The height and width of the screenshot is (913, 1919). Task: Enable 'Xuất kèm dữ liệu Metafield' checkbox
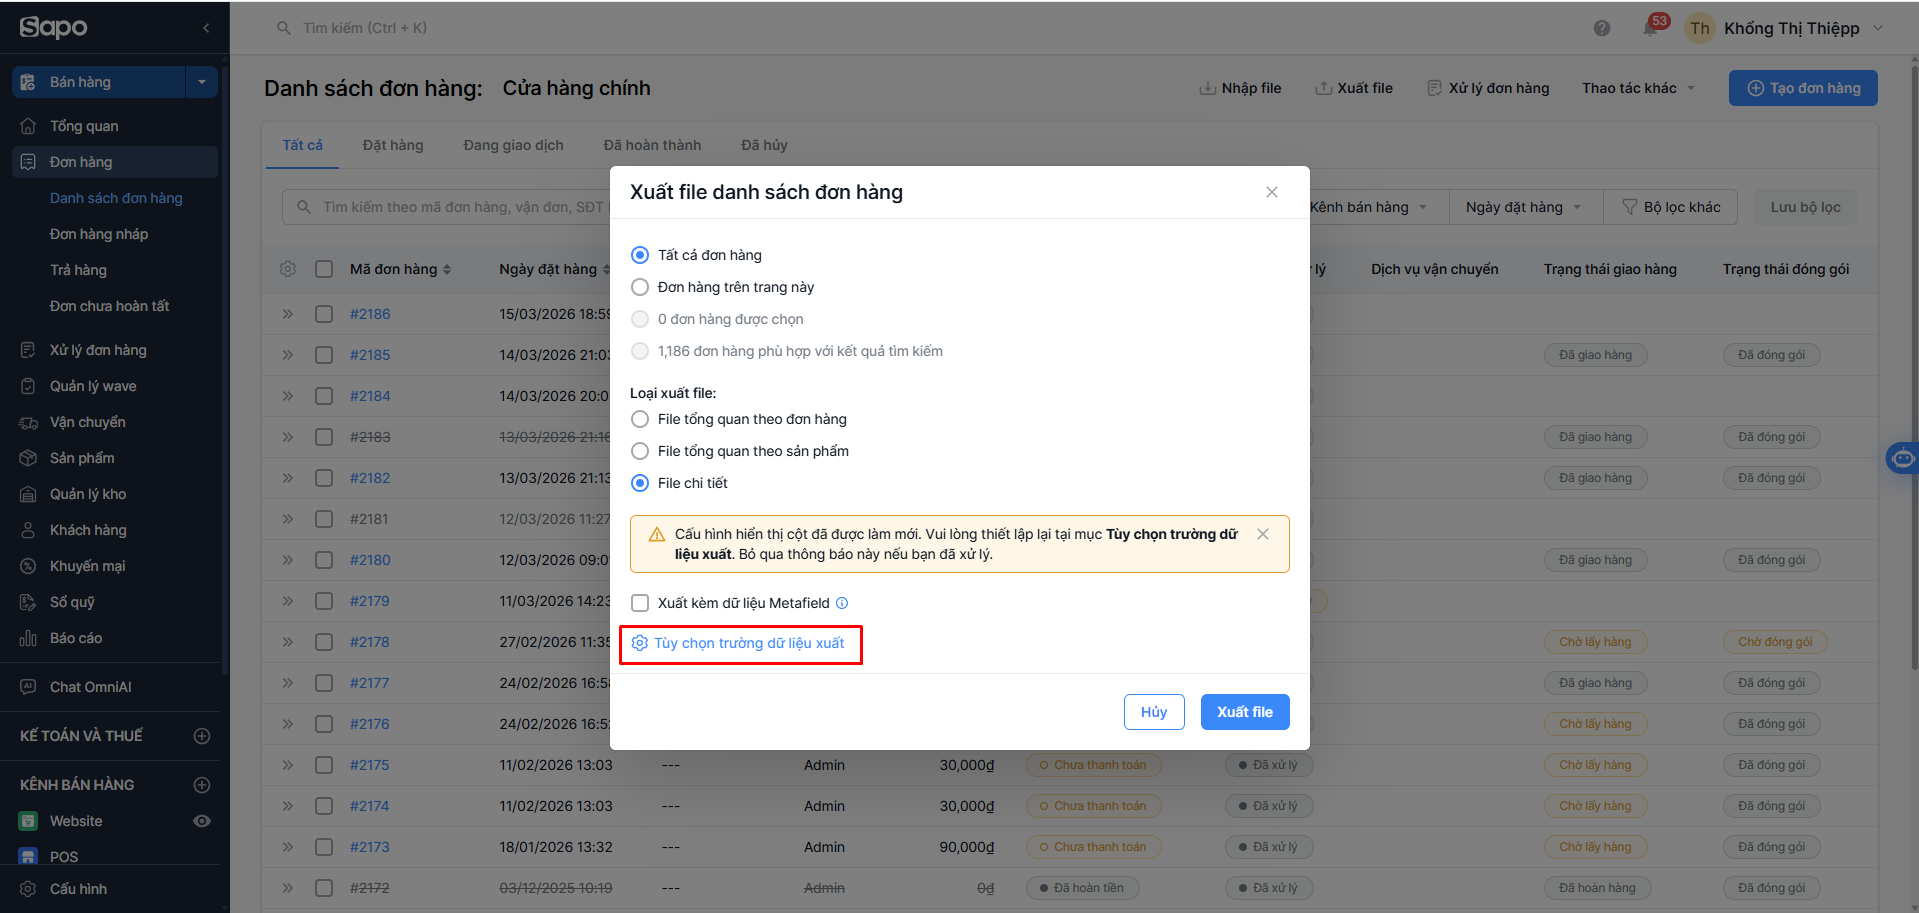pos(640,603)
